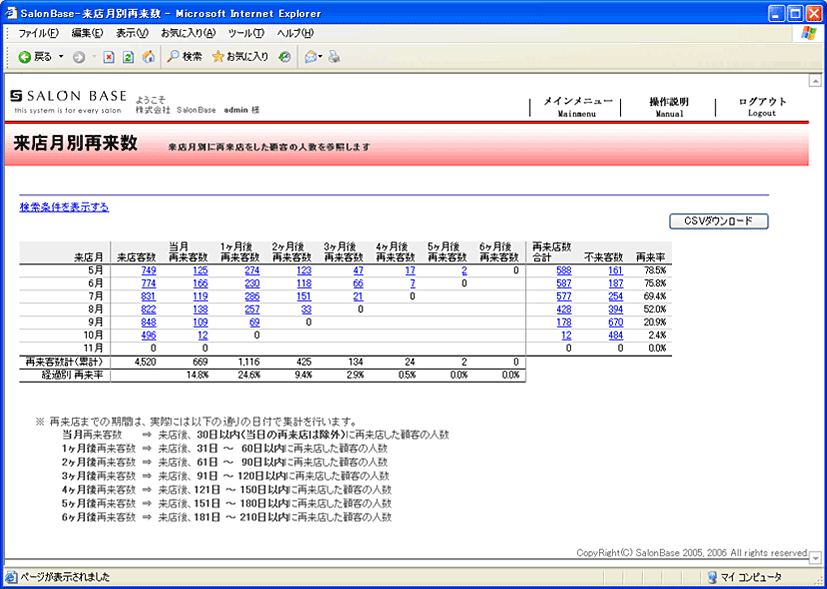Go to the Home page icon

pyautogui.click(x=149, y=57)
